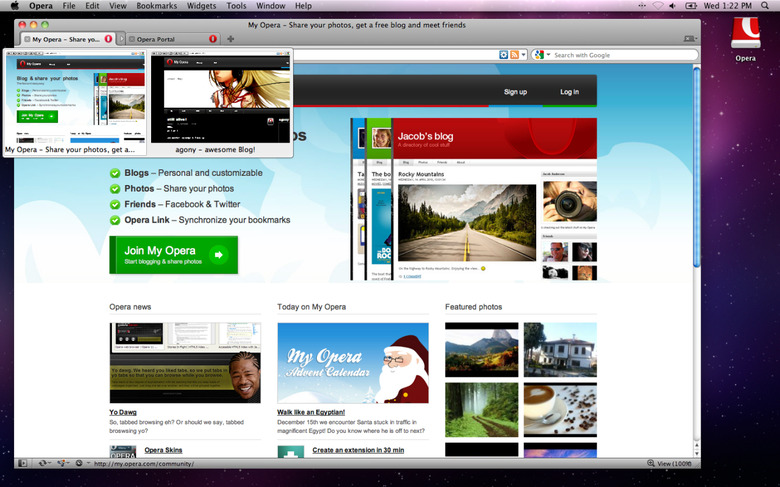Click the featured forest path photo
Screen dimensions: 780x487
(x=482, y=409)
